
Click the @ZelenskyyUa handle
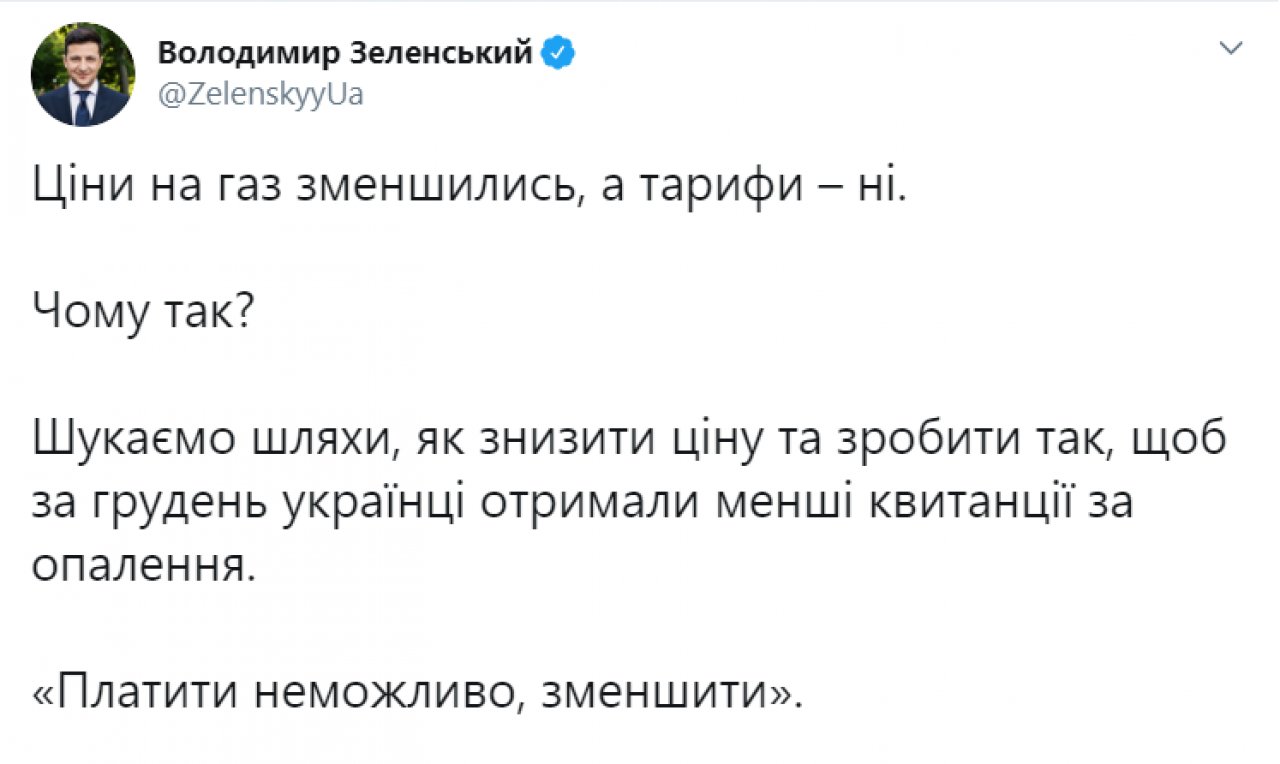(260, 95)
